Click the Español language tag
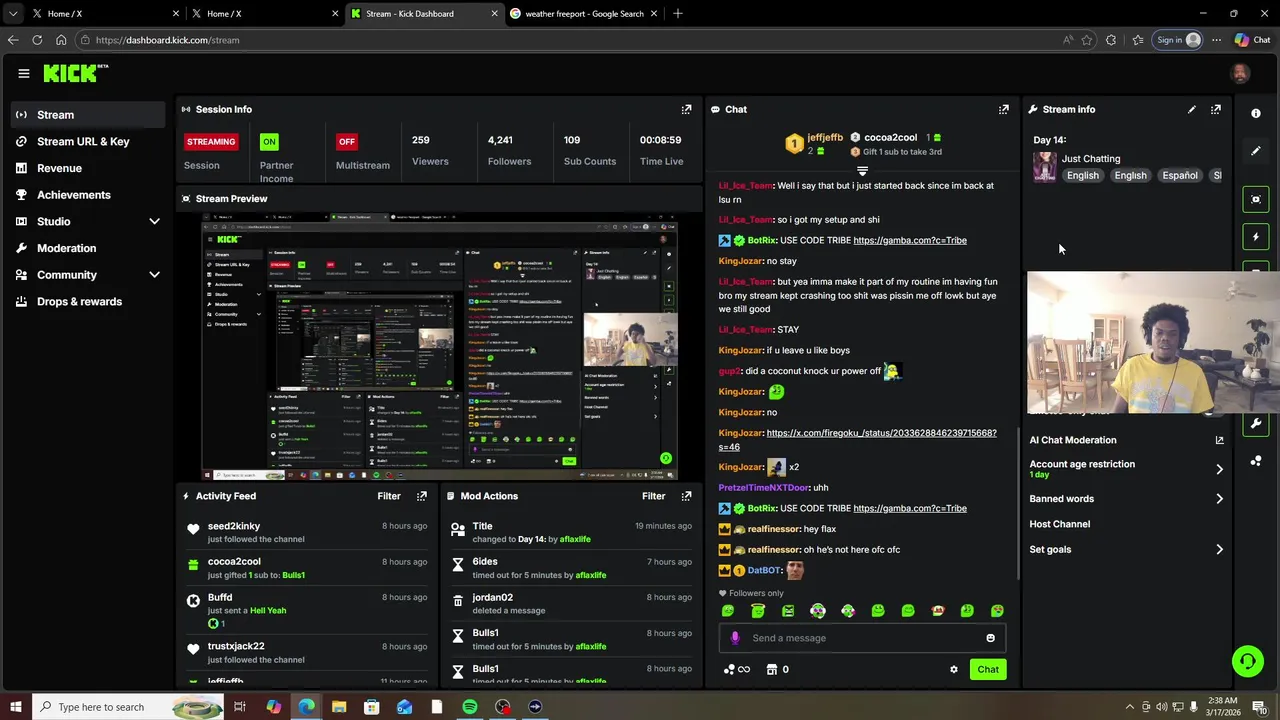1280x720 pixels. coord(1180,175)
